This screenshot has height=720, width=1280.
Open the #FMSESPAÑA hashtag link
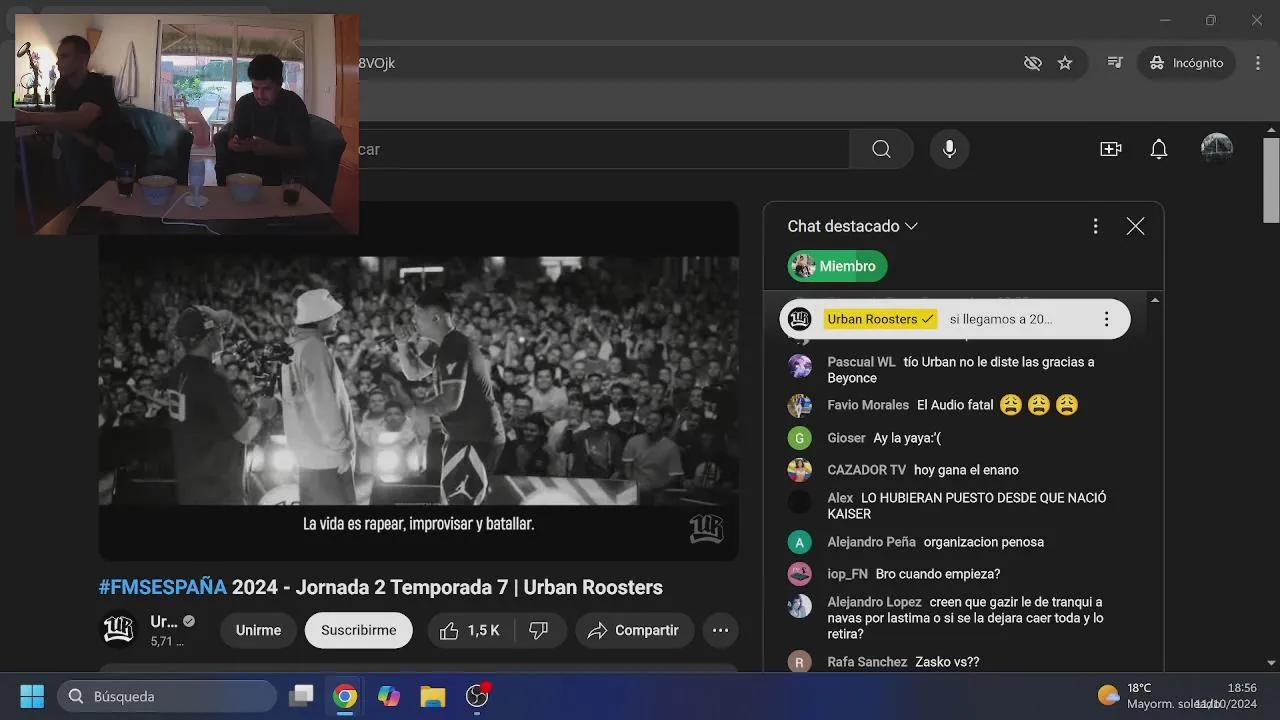coord(163,587)
